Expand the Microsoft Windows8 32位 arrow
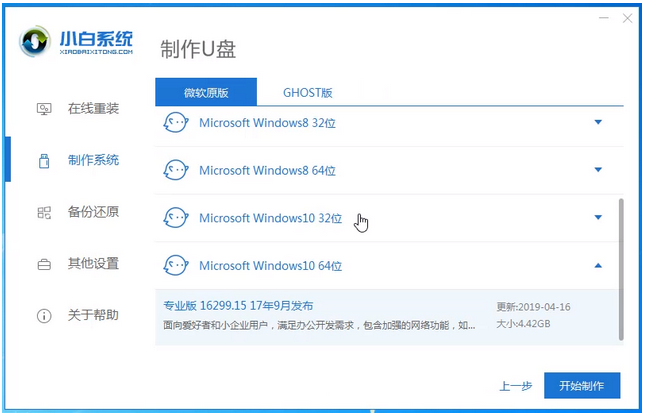Viewport: 646px width, 419px height. click(598, 122)
